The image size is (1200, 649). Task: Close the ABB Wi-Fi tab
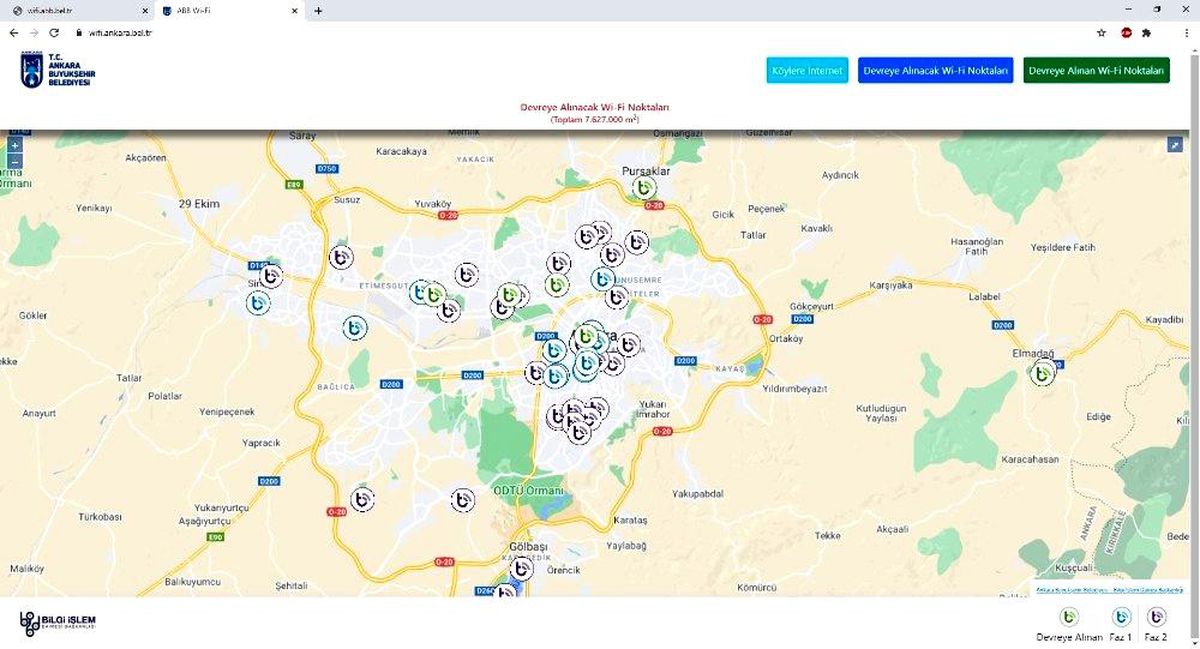pos(294,10)
